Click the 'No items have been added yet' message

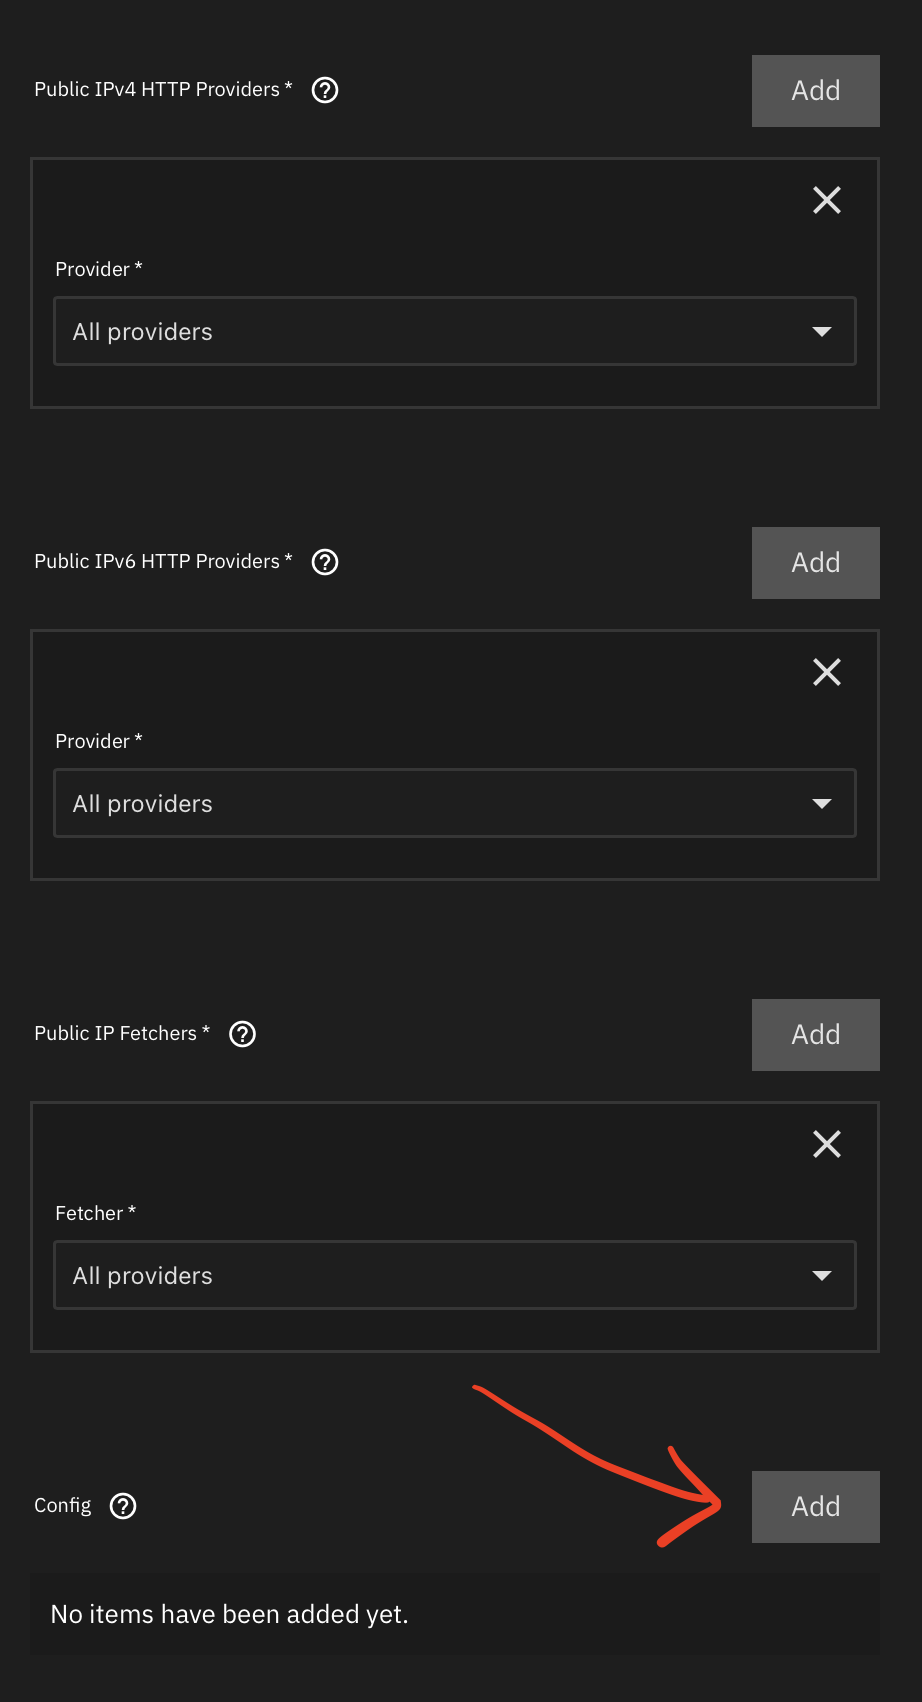pyautogui.click(x=230, y=1614)
